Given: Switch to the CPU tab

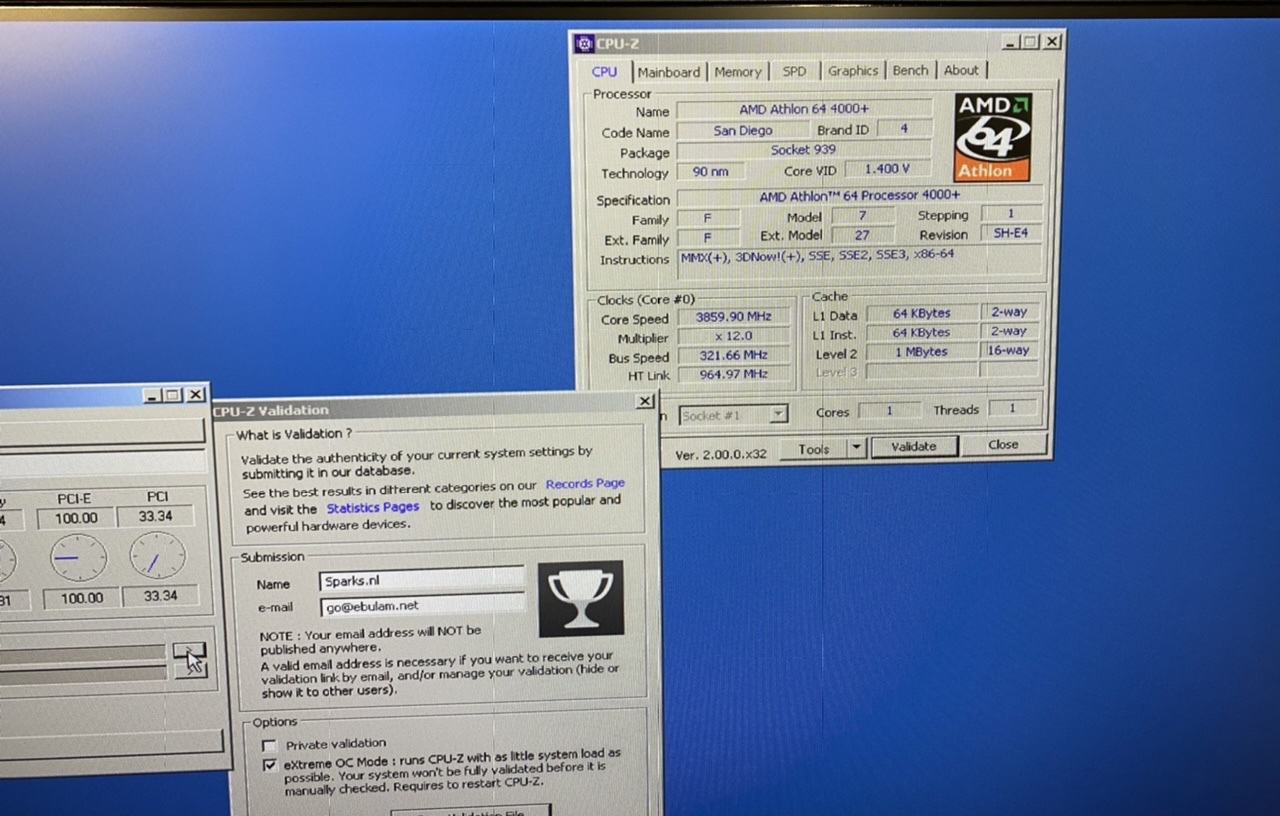Looking at the screenshot, I should [x=605, y=72].
